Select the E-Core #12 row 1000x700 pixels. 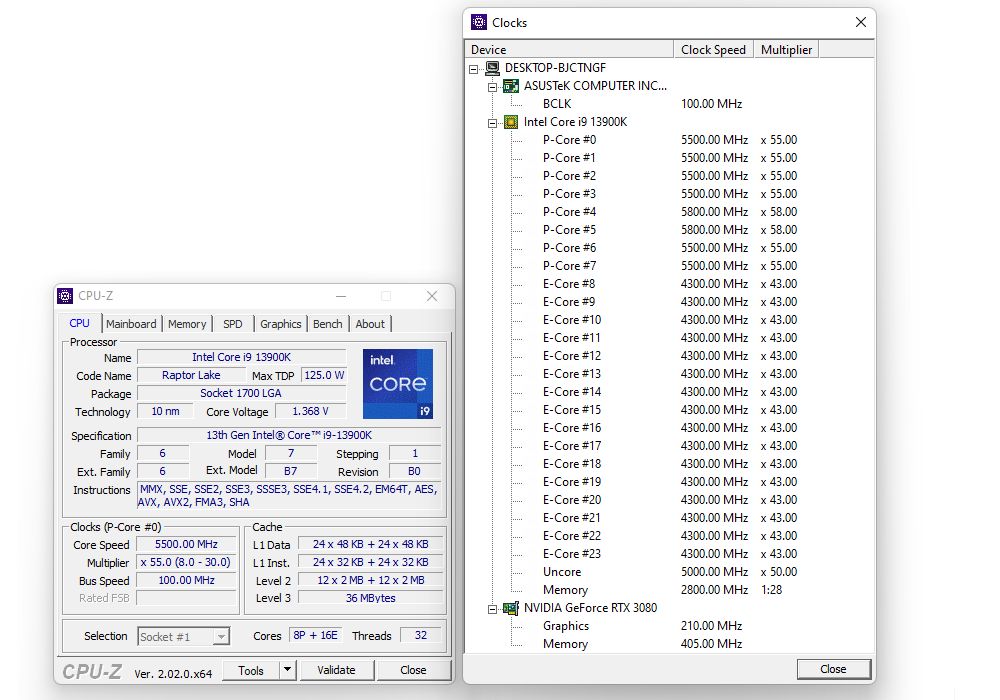coord(670,356)
